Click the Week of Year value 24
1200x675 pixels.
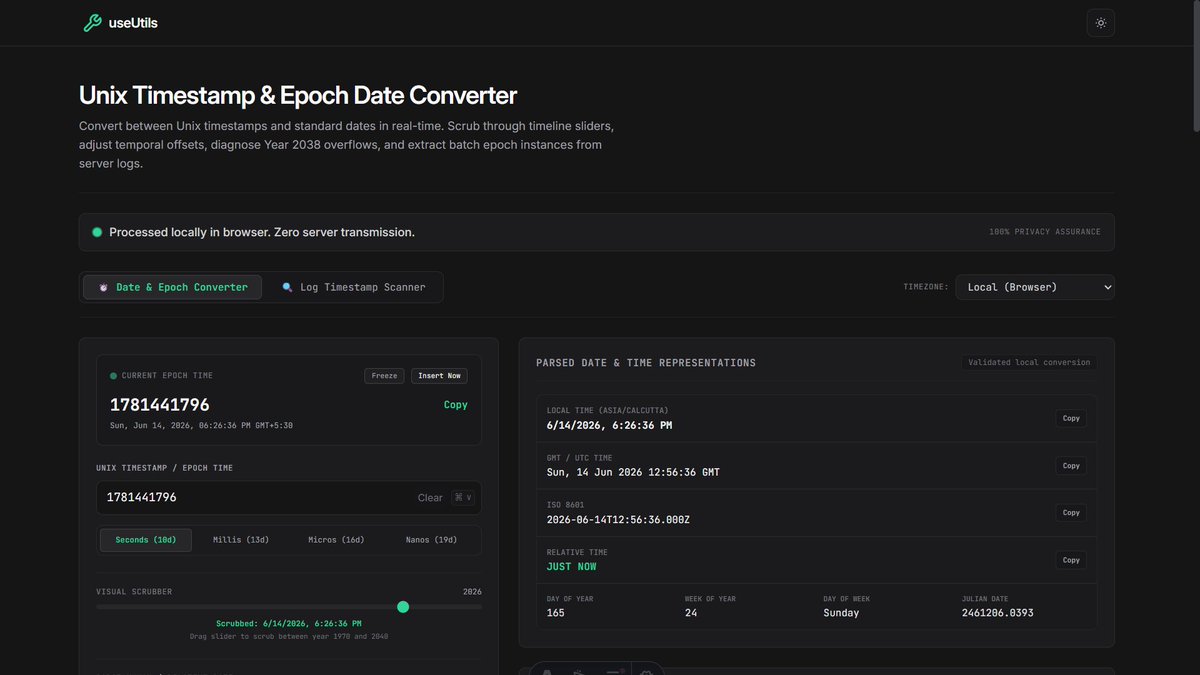click(x=691, y=613)
